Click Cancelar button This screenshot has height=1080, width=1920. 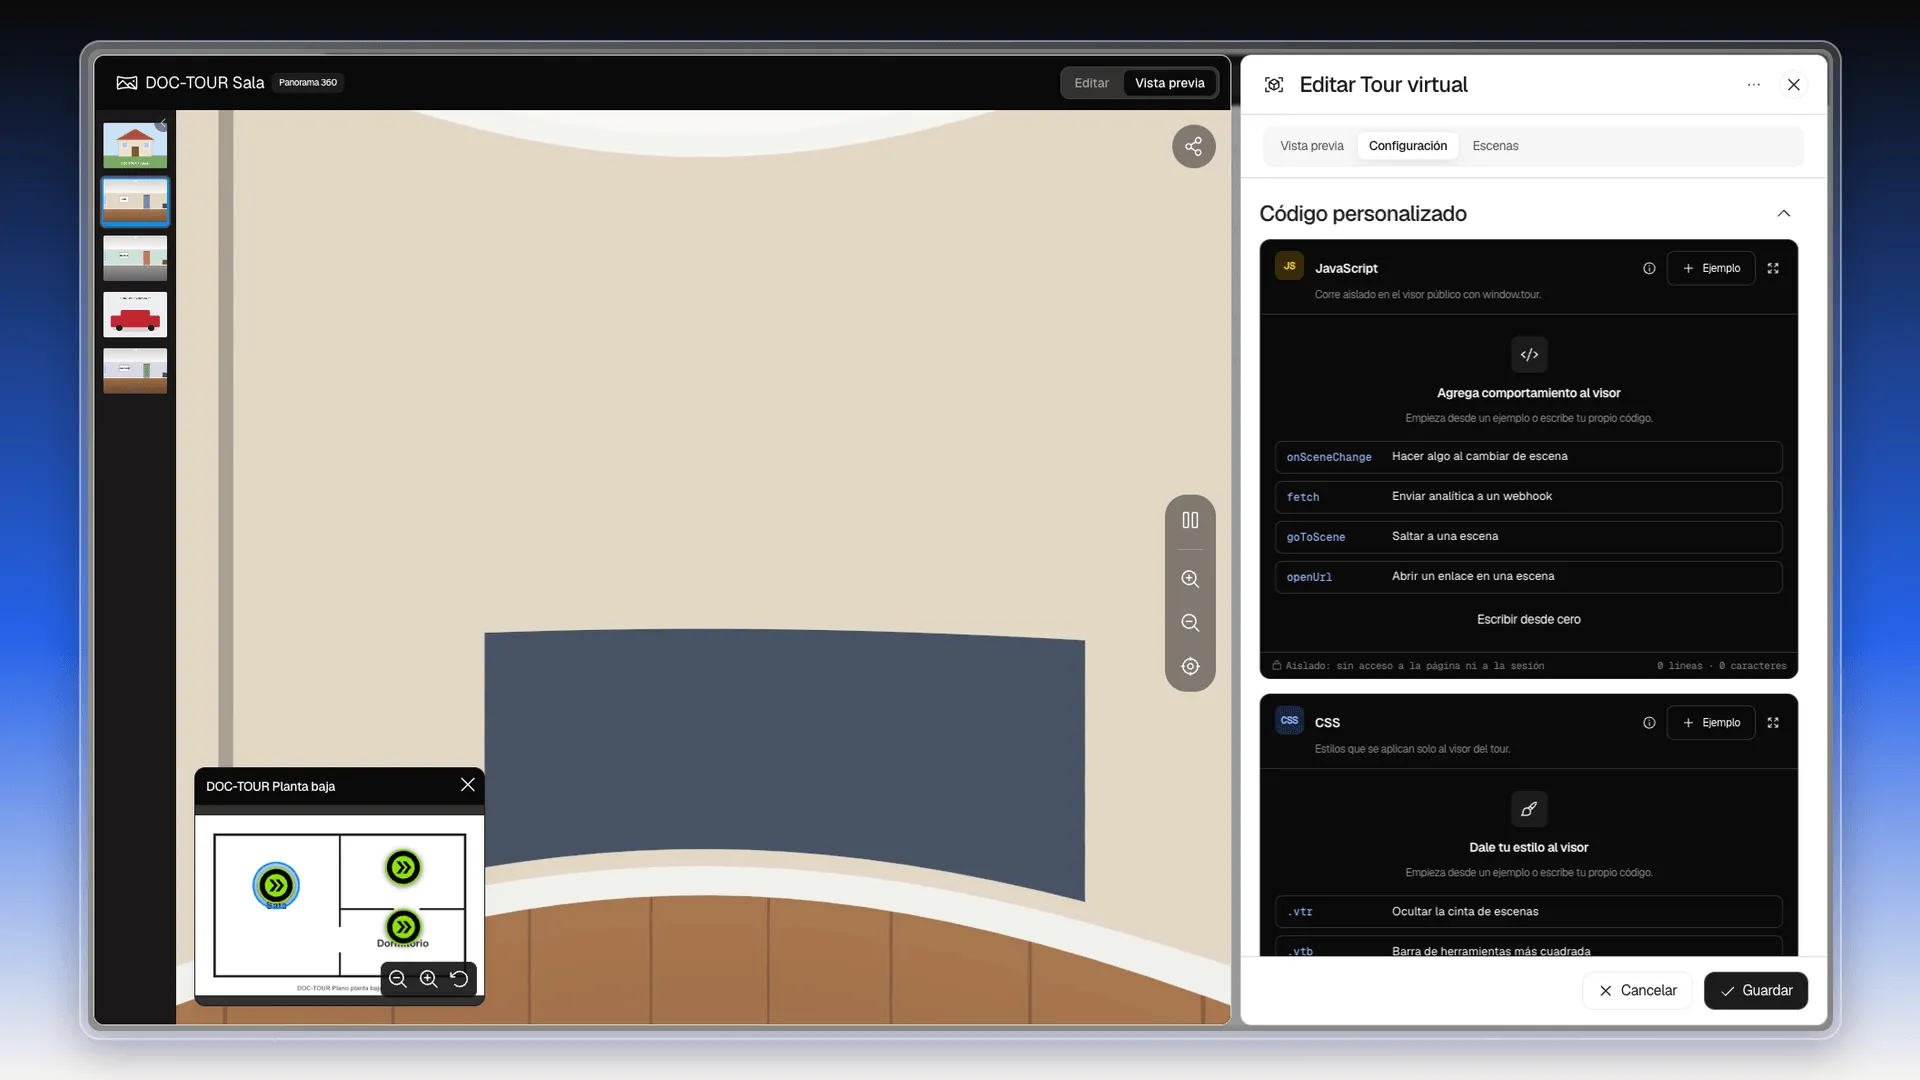[1637, 991]
